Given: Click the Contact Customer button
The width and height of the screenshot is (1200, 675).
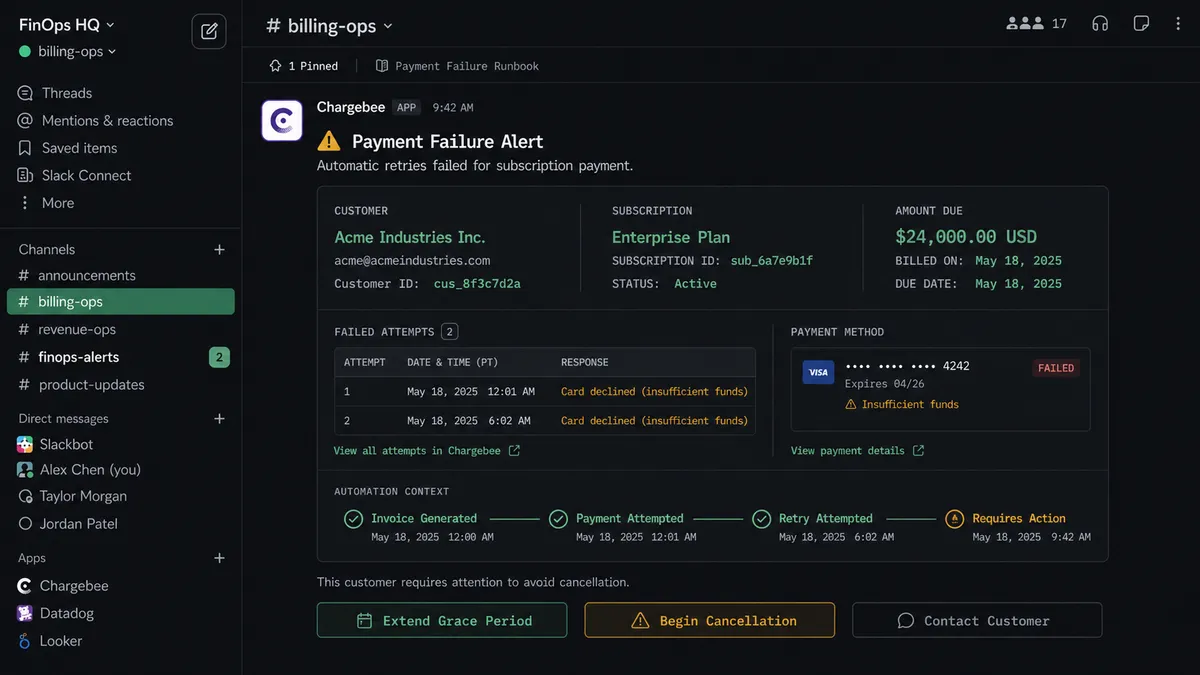Looking at the screenshot, I should (977, 620).
